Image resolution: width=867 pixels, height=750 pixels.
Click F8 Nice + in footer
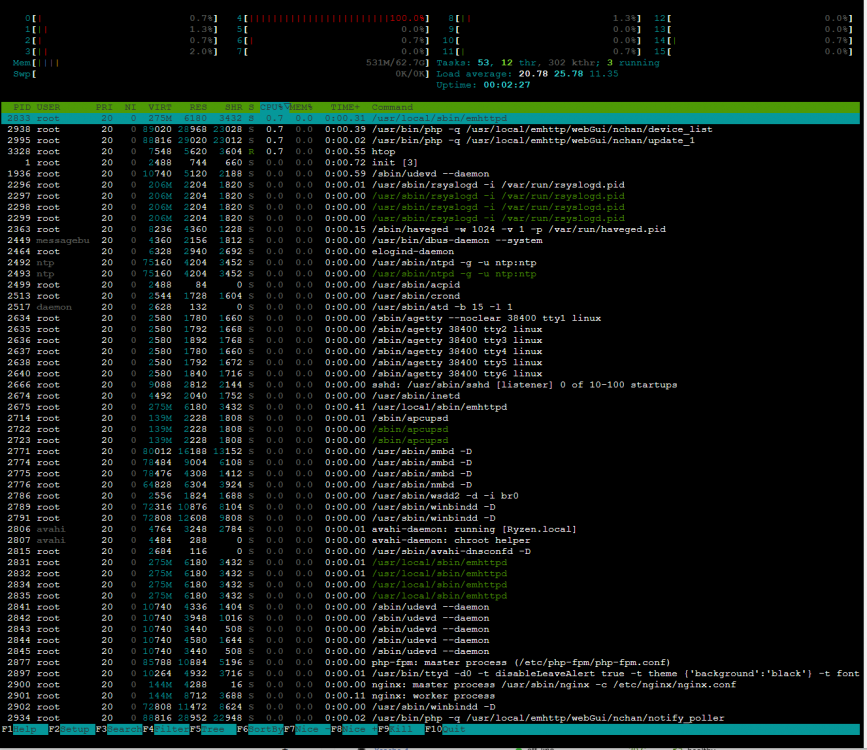(354, 729)
